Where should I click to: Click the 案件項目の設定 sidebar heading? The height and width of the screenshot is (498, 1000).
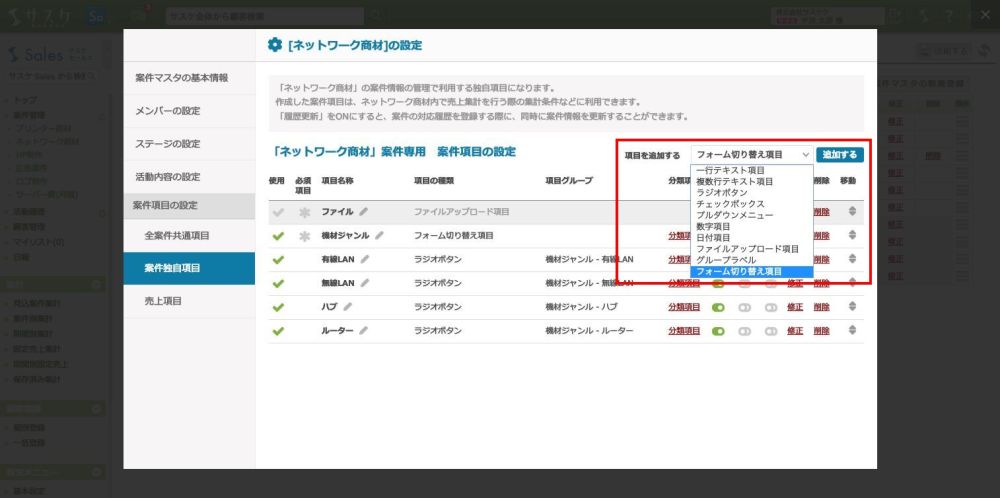pos(189,206)
